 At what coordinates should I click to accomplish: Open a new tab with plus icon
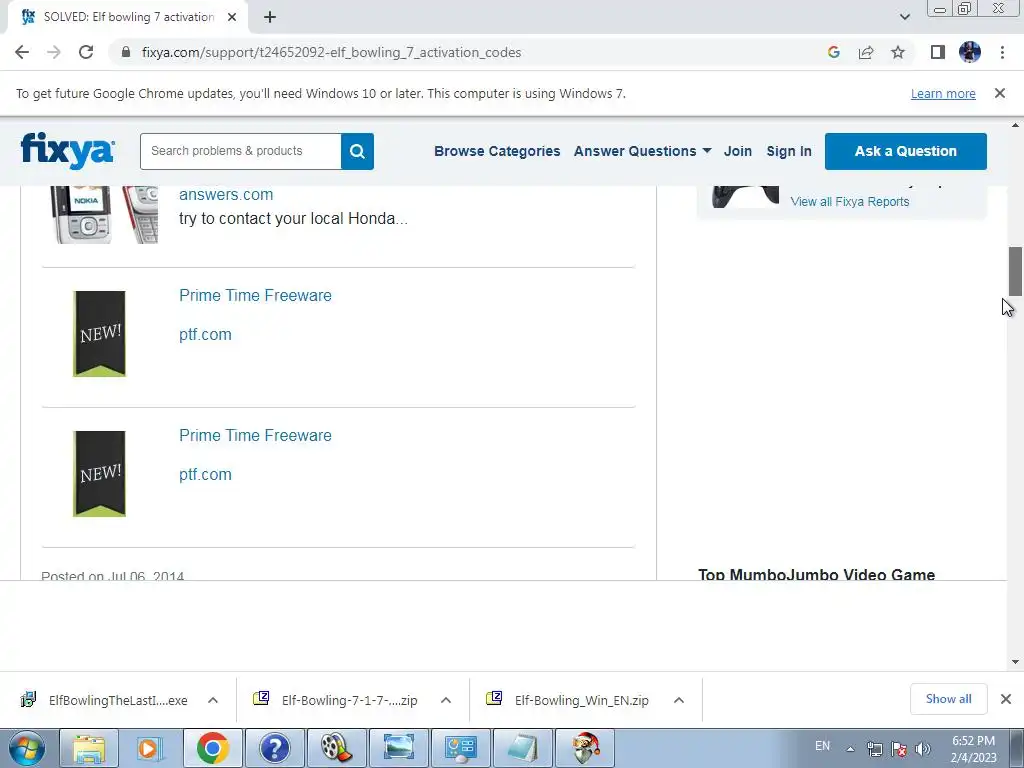click(x=270, y=17)
